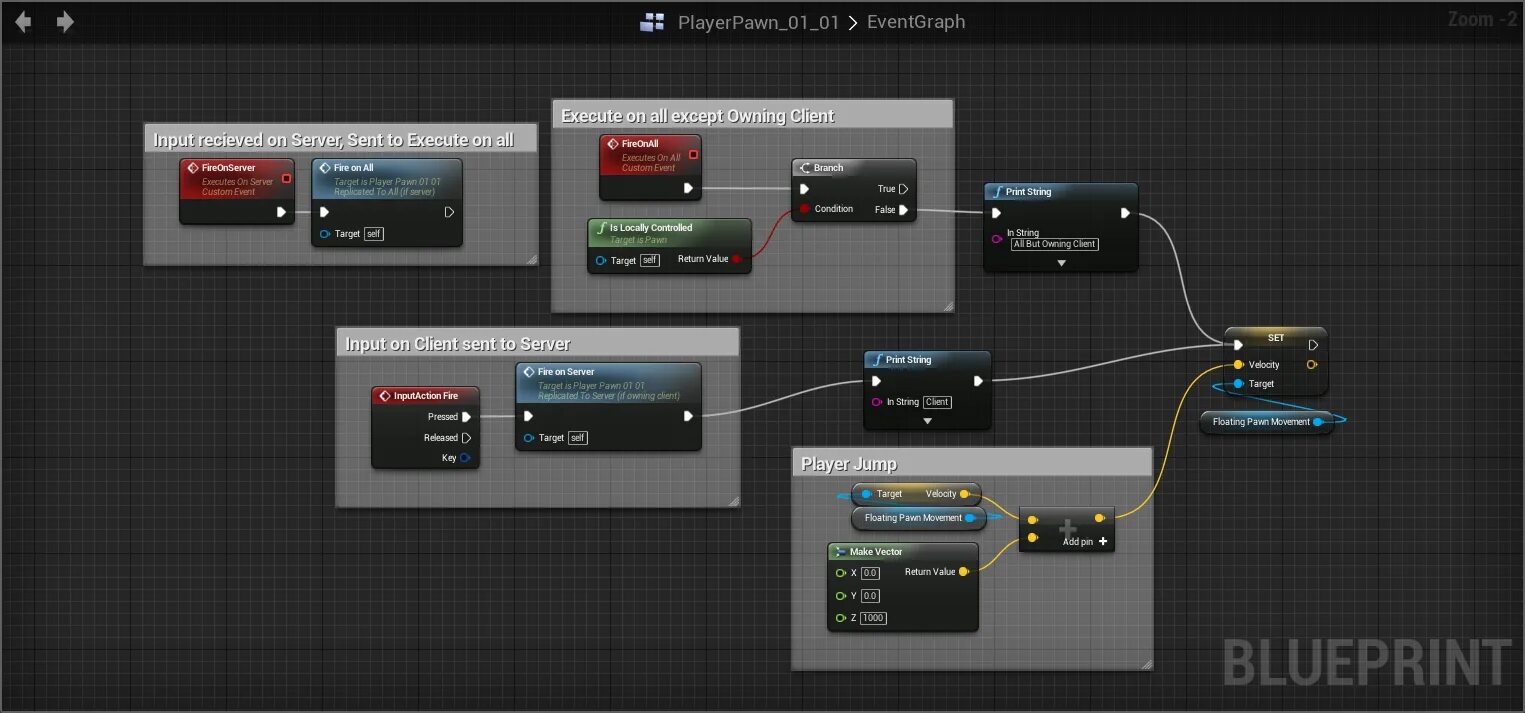Click Fire on All execution input pin

324,212
